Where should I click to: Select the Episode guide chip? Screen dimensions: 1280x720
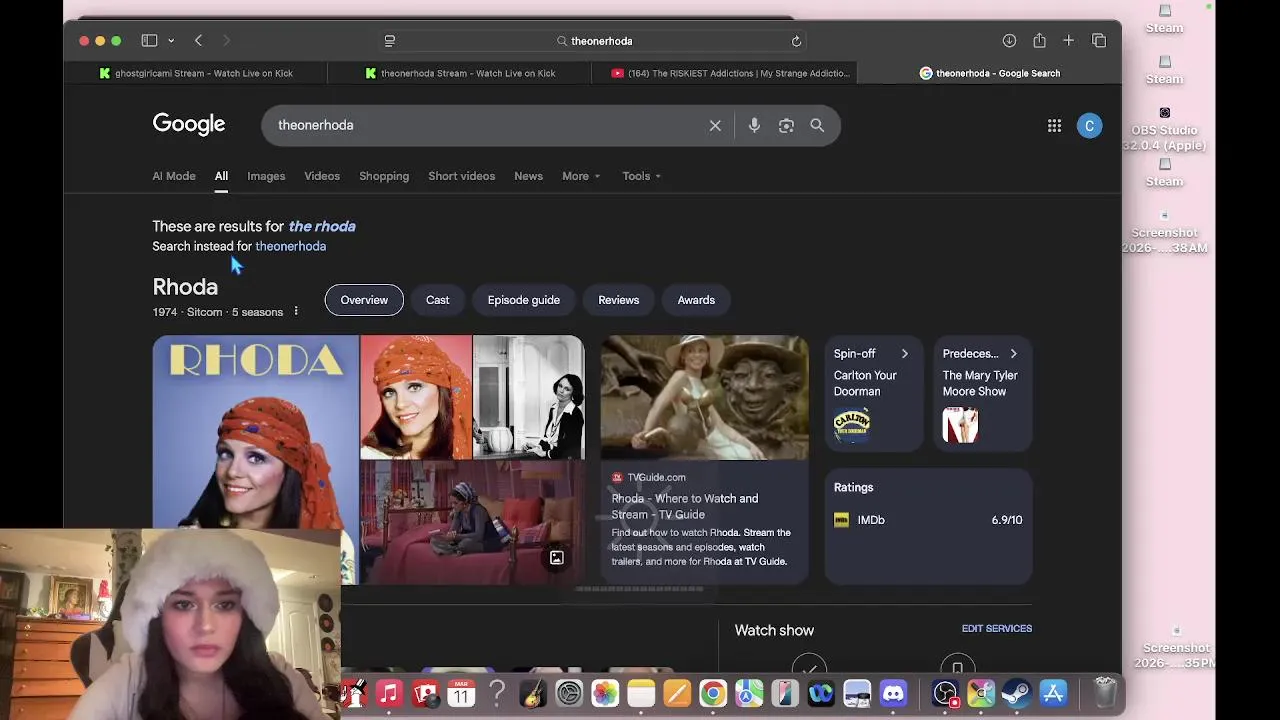[x=524, y=300]
